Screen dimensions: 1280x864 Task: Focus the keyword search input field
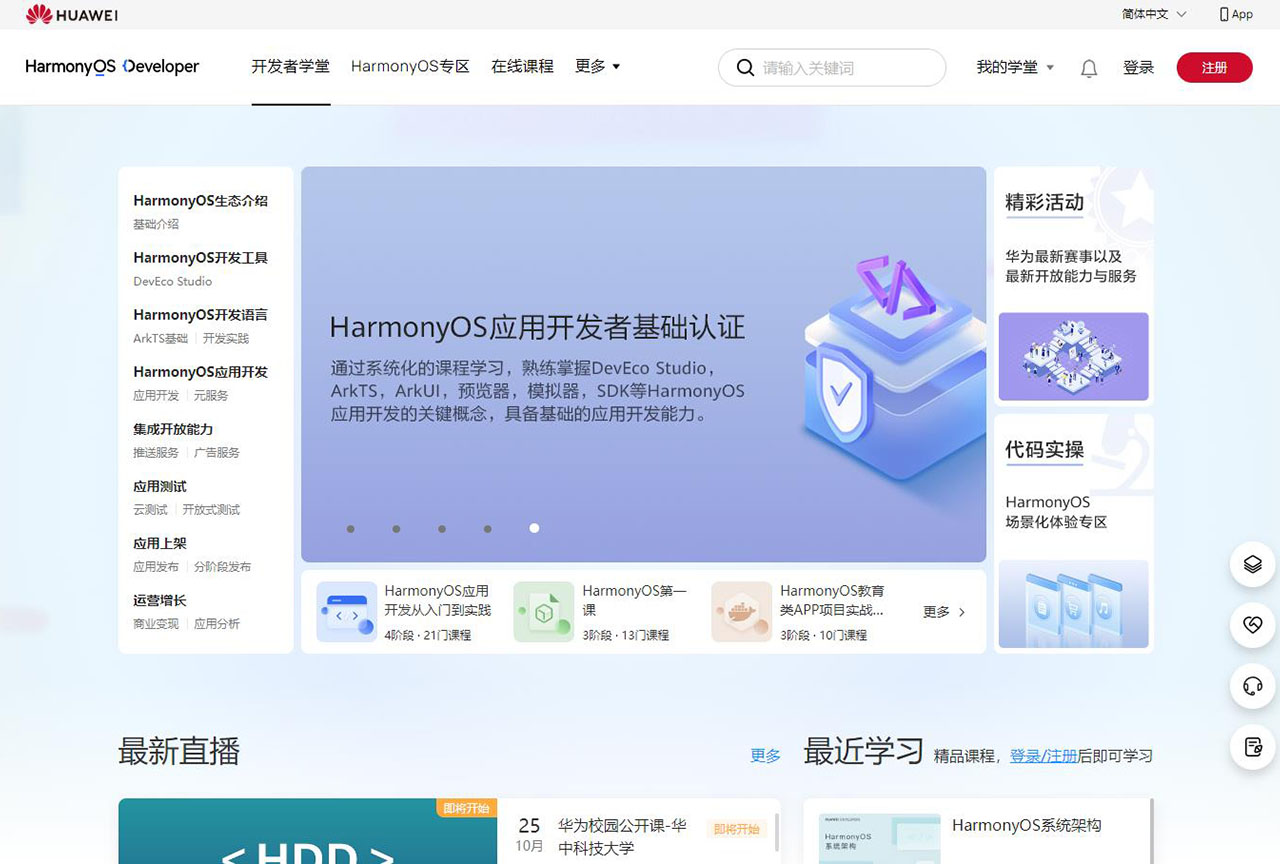click(845, 68)
